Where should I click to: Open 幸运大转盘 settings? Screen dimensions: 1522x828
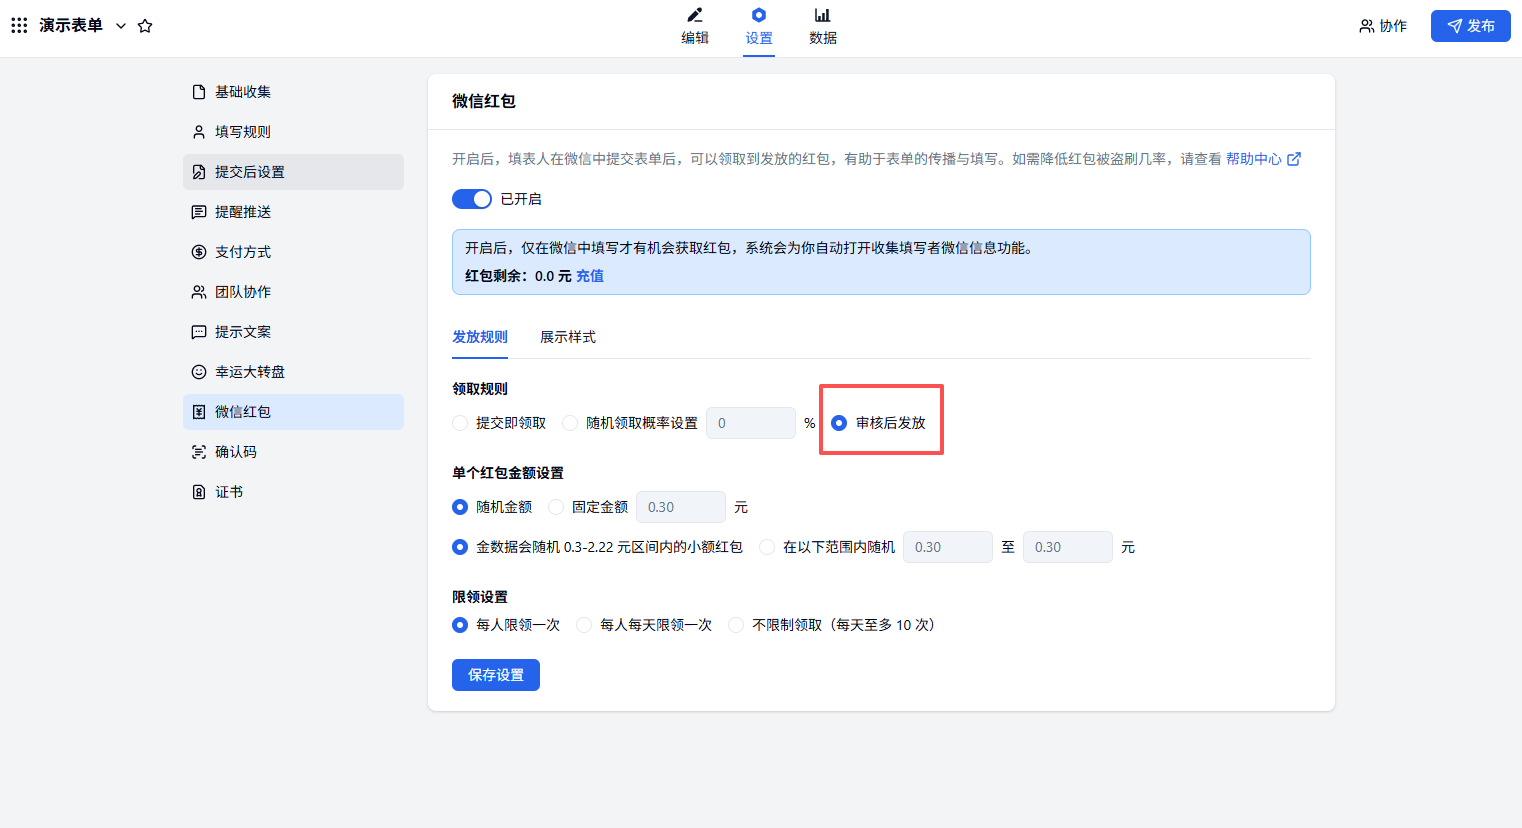(x=250, y=372)
